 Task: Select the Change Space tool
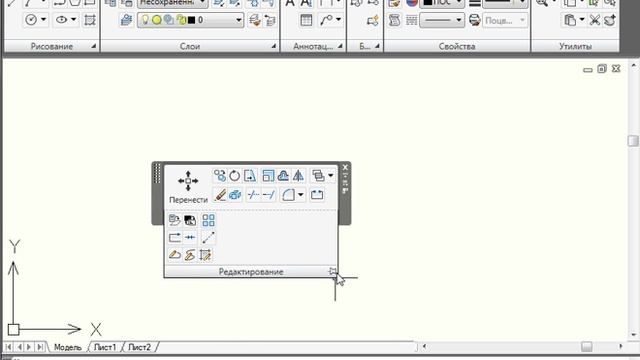(190, 220)
